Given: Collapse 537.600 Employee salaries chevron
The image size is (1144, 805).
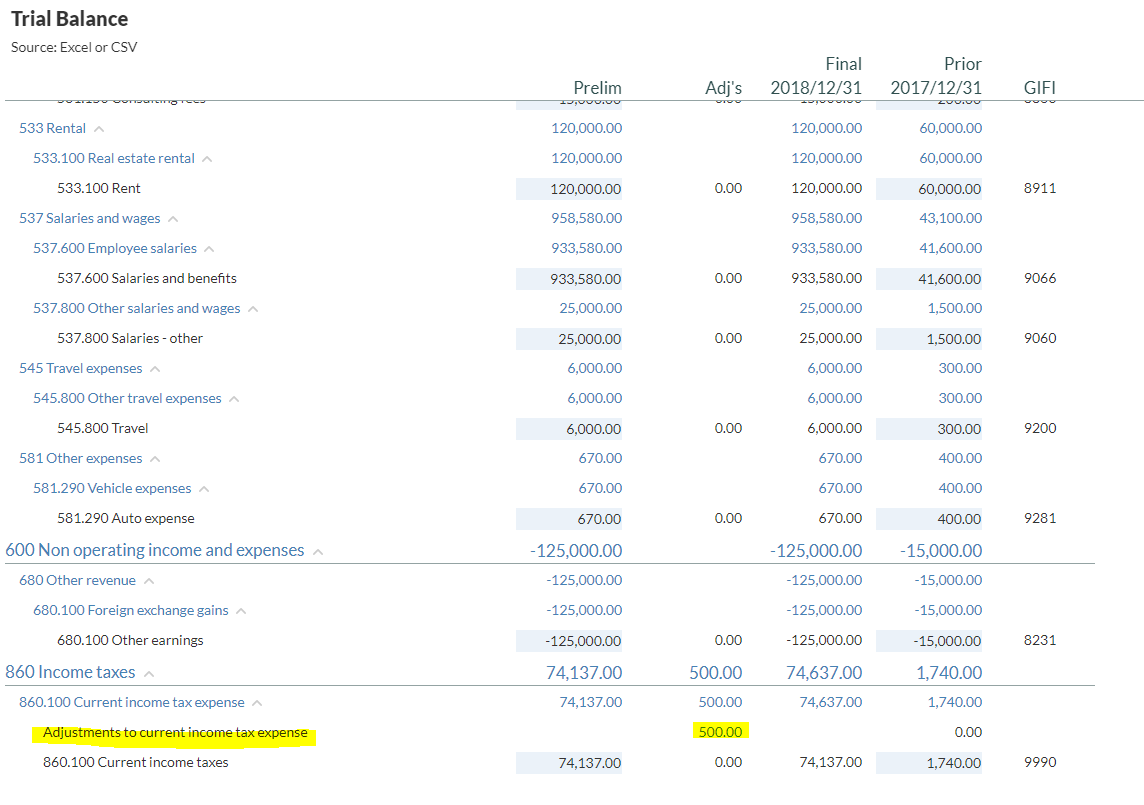Looking at the screenshot, I should pos(209,249).
